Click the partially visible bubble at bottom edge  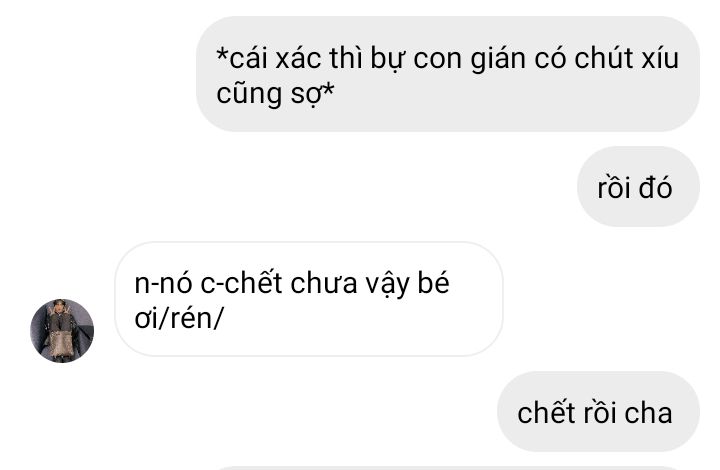[455, 468]
